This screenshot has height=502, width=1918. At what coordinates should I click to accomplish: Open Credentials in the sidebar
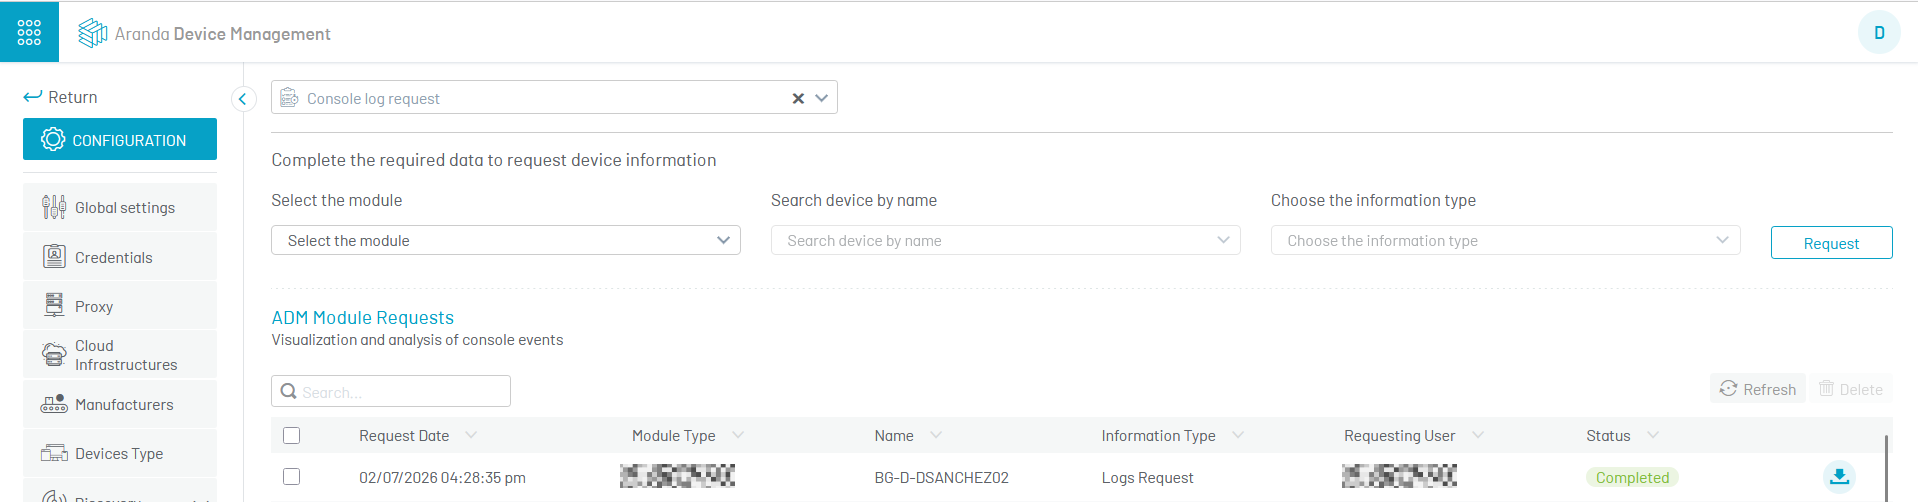(x=120, y=257)
